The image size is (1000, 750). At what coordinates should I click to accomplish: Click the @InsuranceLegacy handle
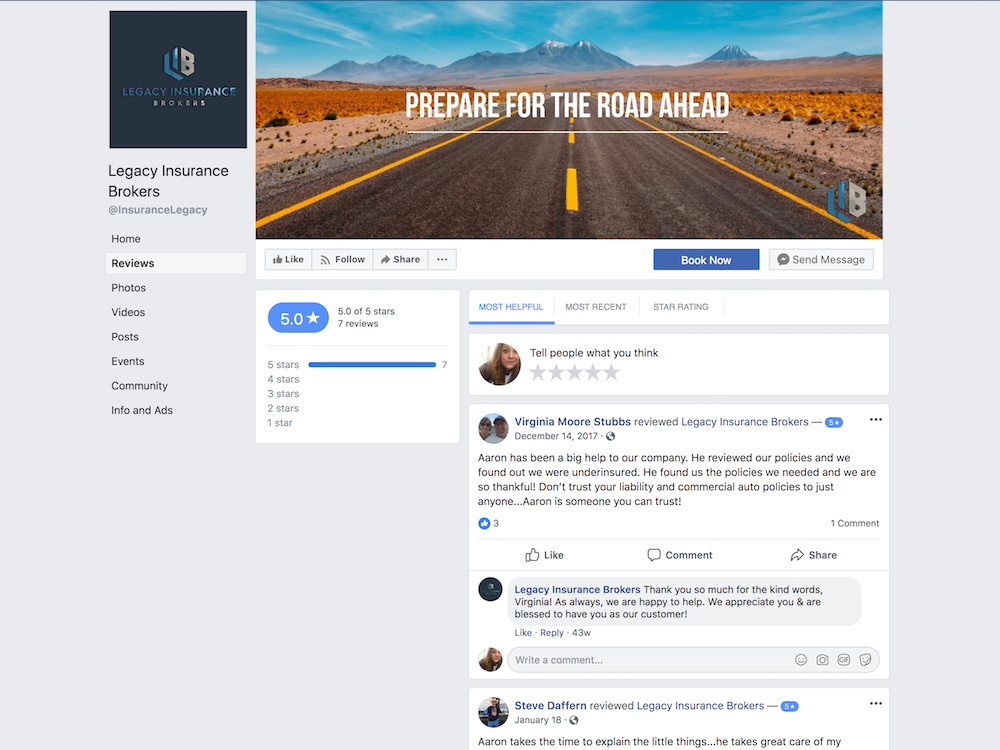coord(158,210)
